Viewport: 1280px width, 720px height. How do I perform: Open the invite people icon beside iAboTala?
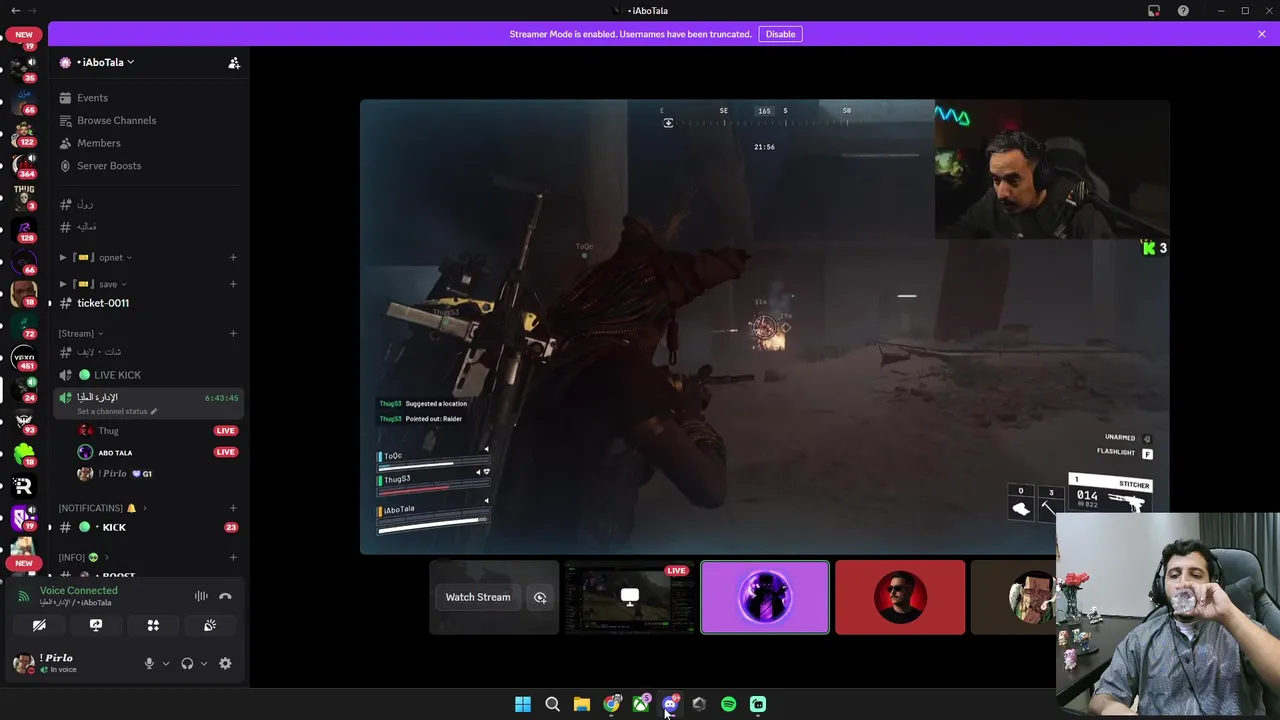pos(234,63)
